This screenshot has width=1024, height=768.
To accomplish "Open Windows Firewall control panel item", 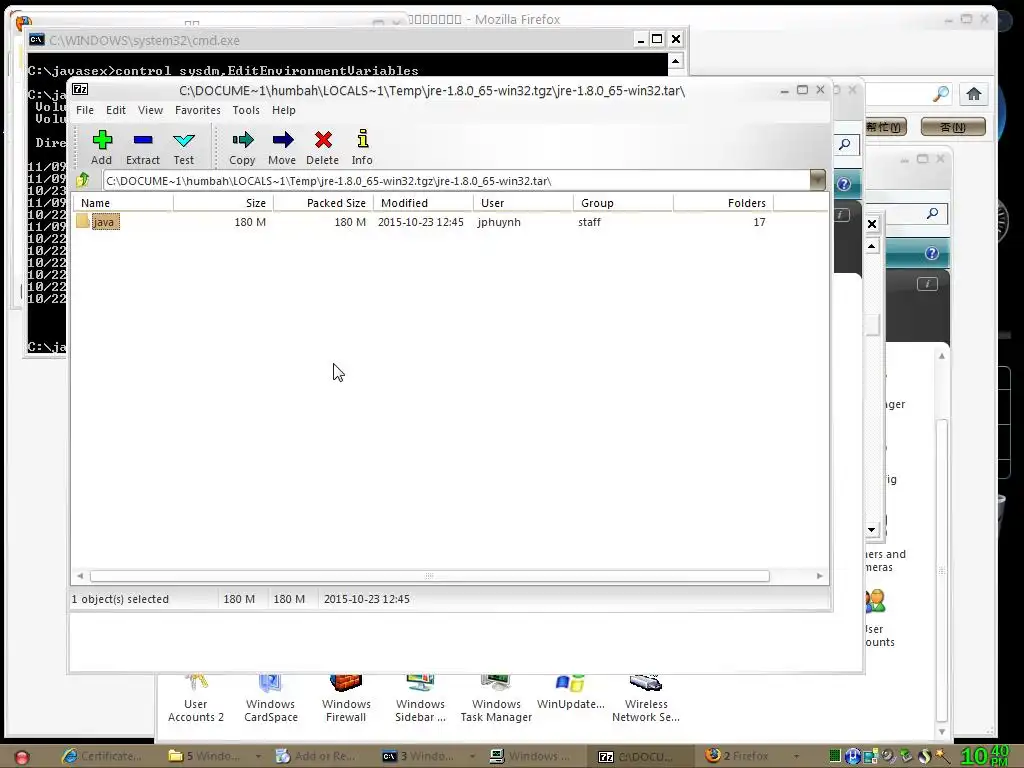I will tap(345, 700).
